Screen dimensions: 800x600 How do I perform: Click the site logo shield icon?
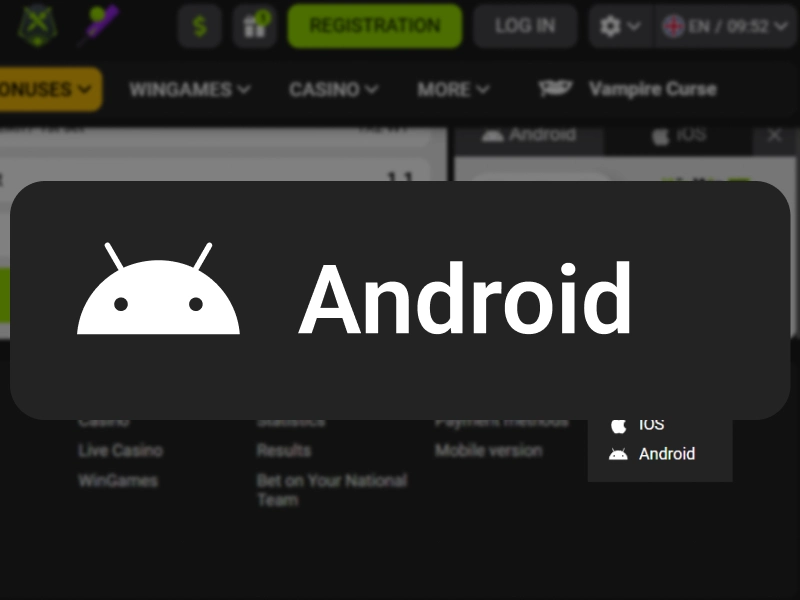coord(35,26)
